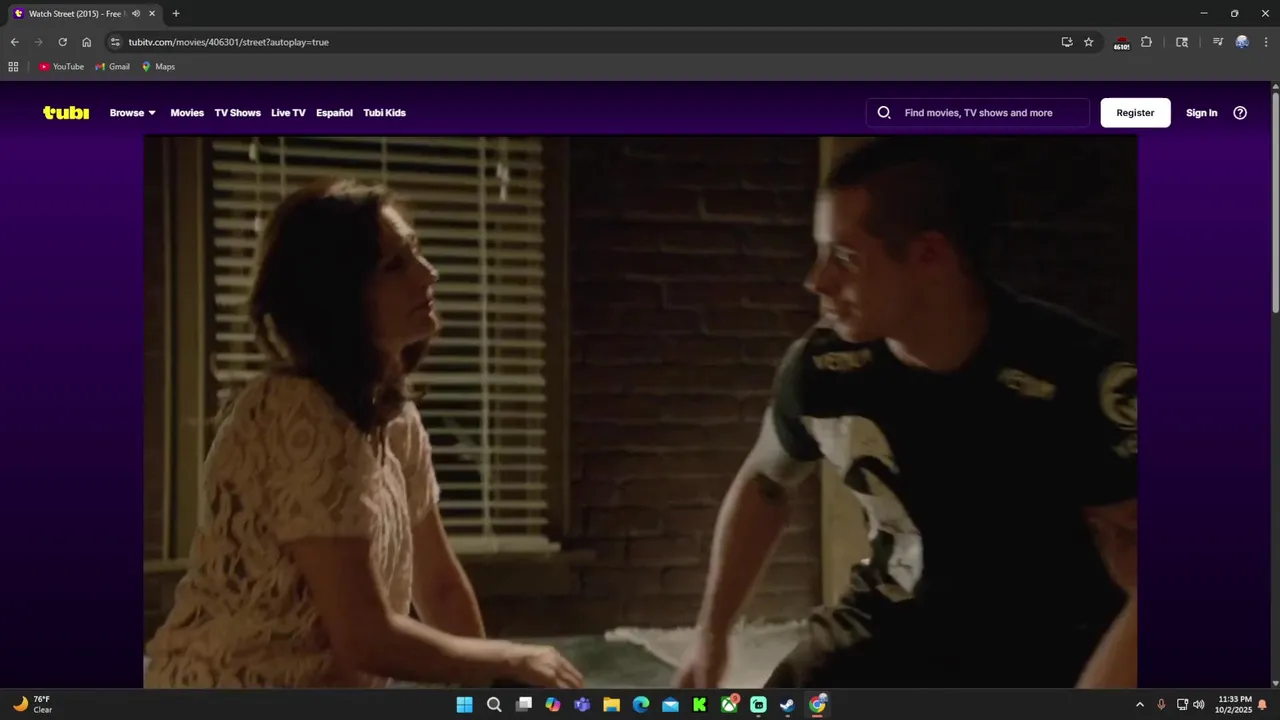Select the tubitv.com address bar URL
This screenshot has height=720, width=1280.
pos(228,42)
